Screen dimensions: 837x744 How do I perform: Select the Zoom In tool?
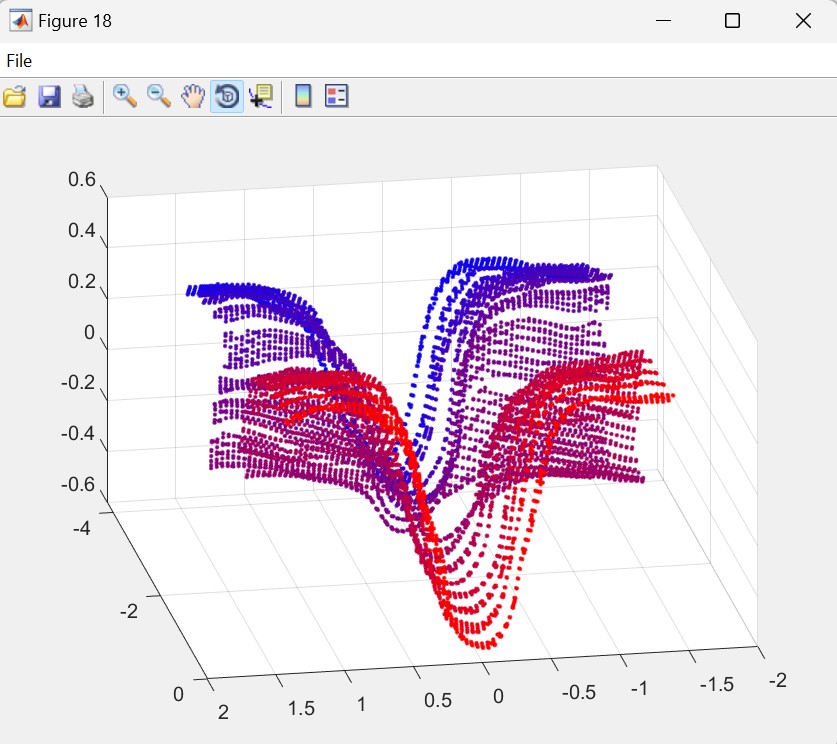tap(125, 96)
